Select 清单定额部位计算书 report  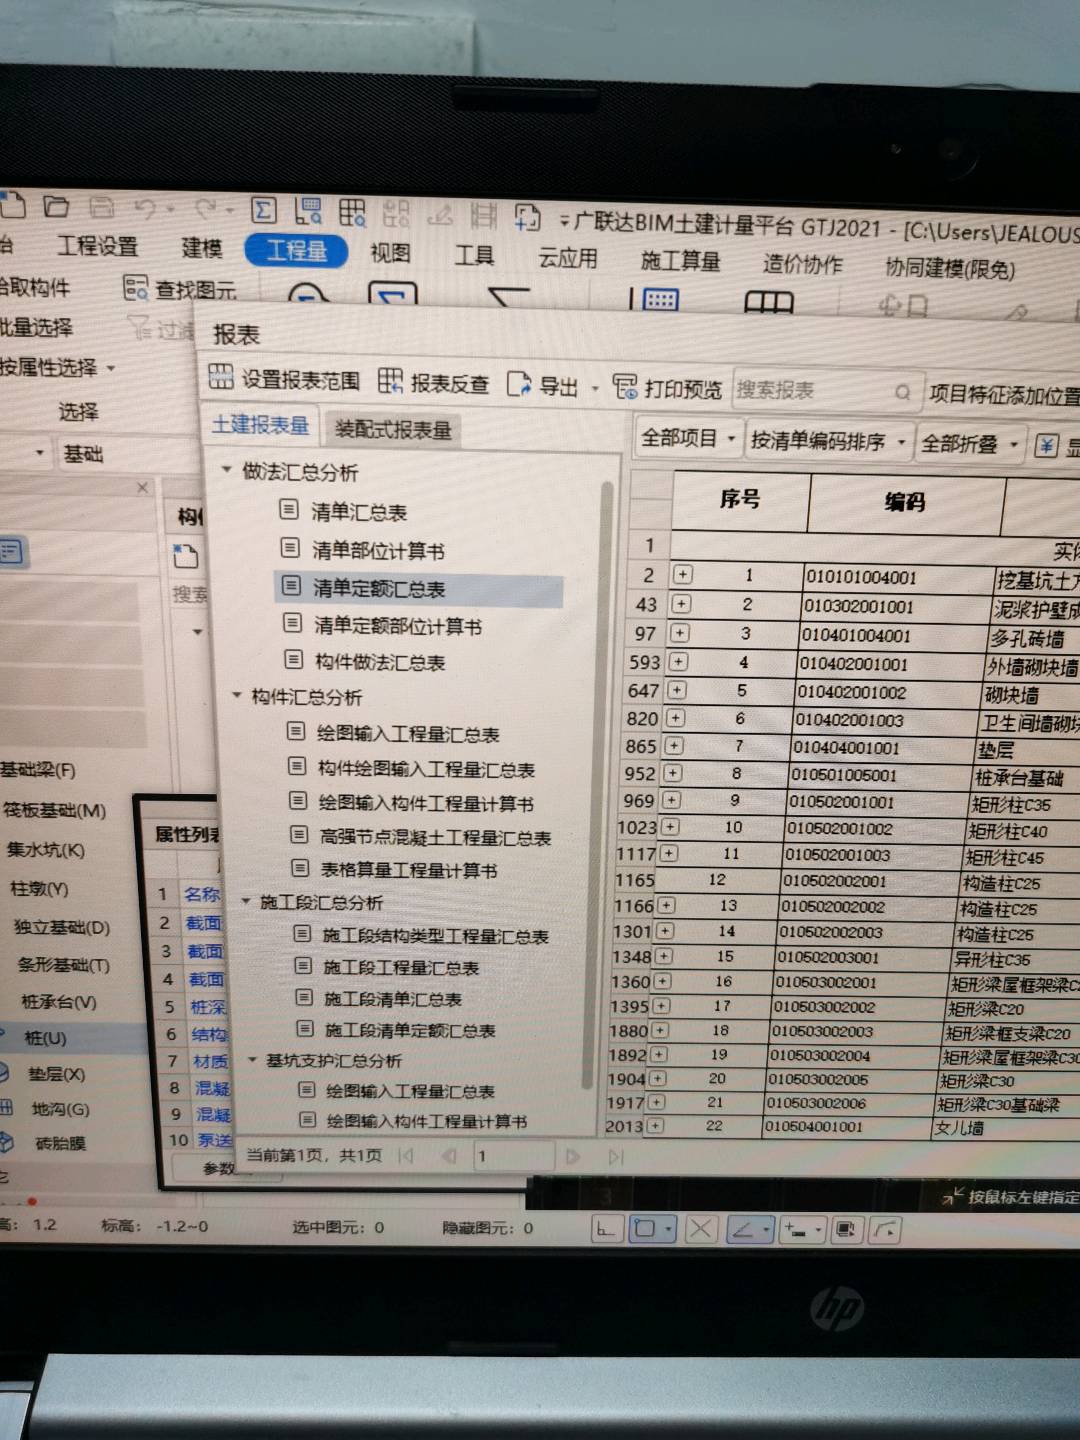coord(398,625)
